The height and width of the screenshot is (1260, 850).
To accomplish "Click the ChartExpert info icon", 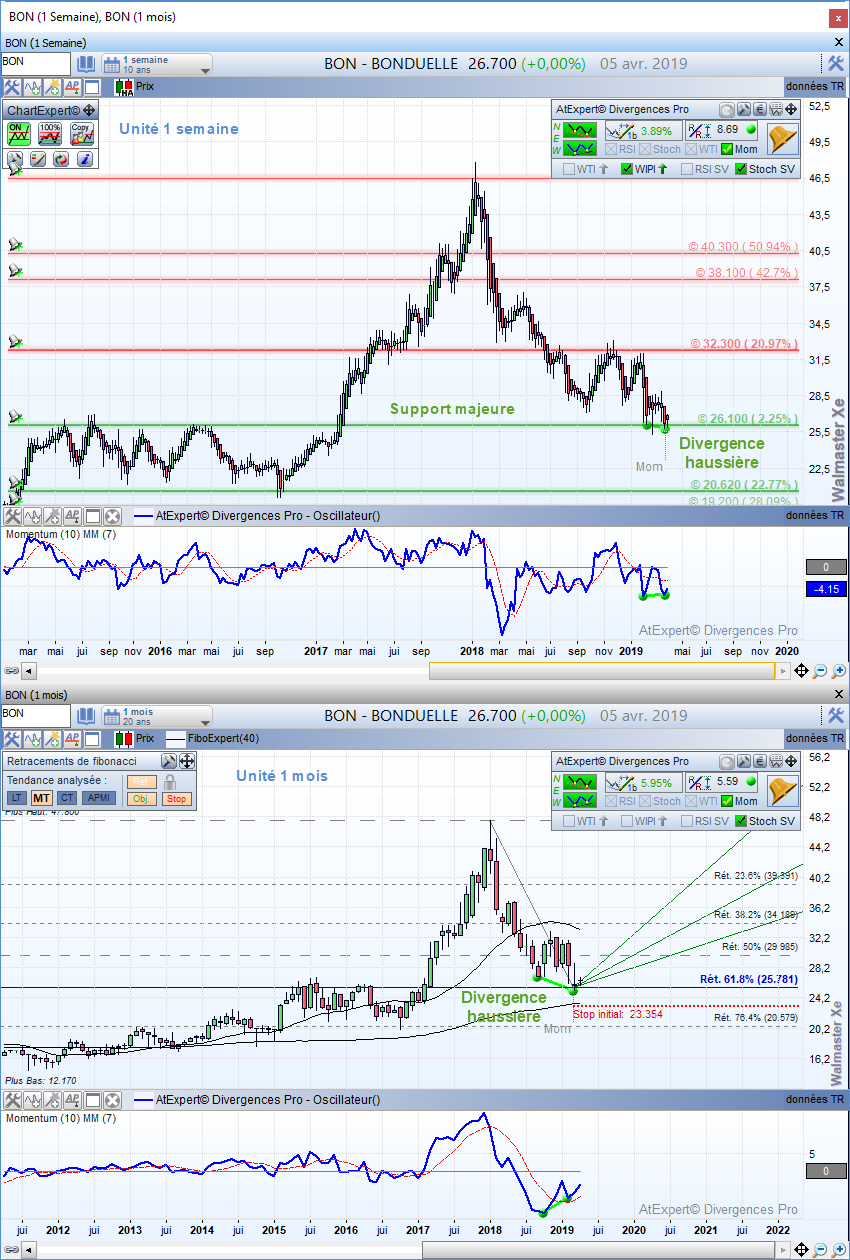I will point(85,159).
